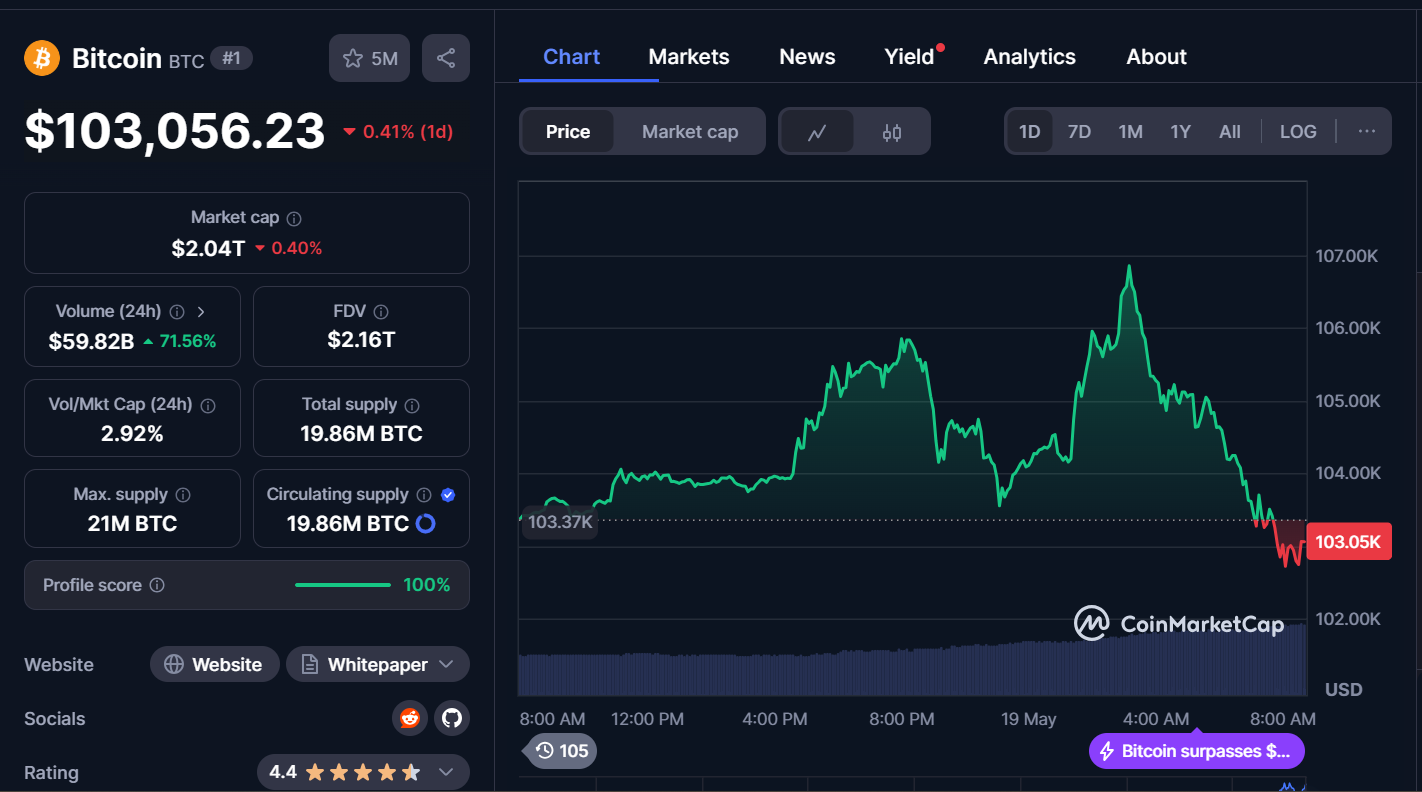Show info tooltip for Vol/Mkt Cap (24h)
This screenshot has width=1422, height=792.
[208, 405]
